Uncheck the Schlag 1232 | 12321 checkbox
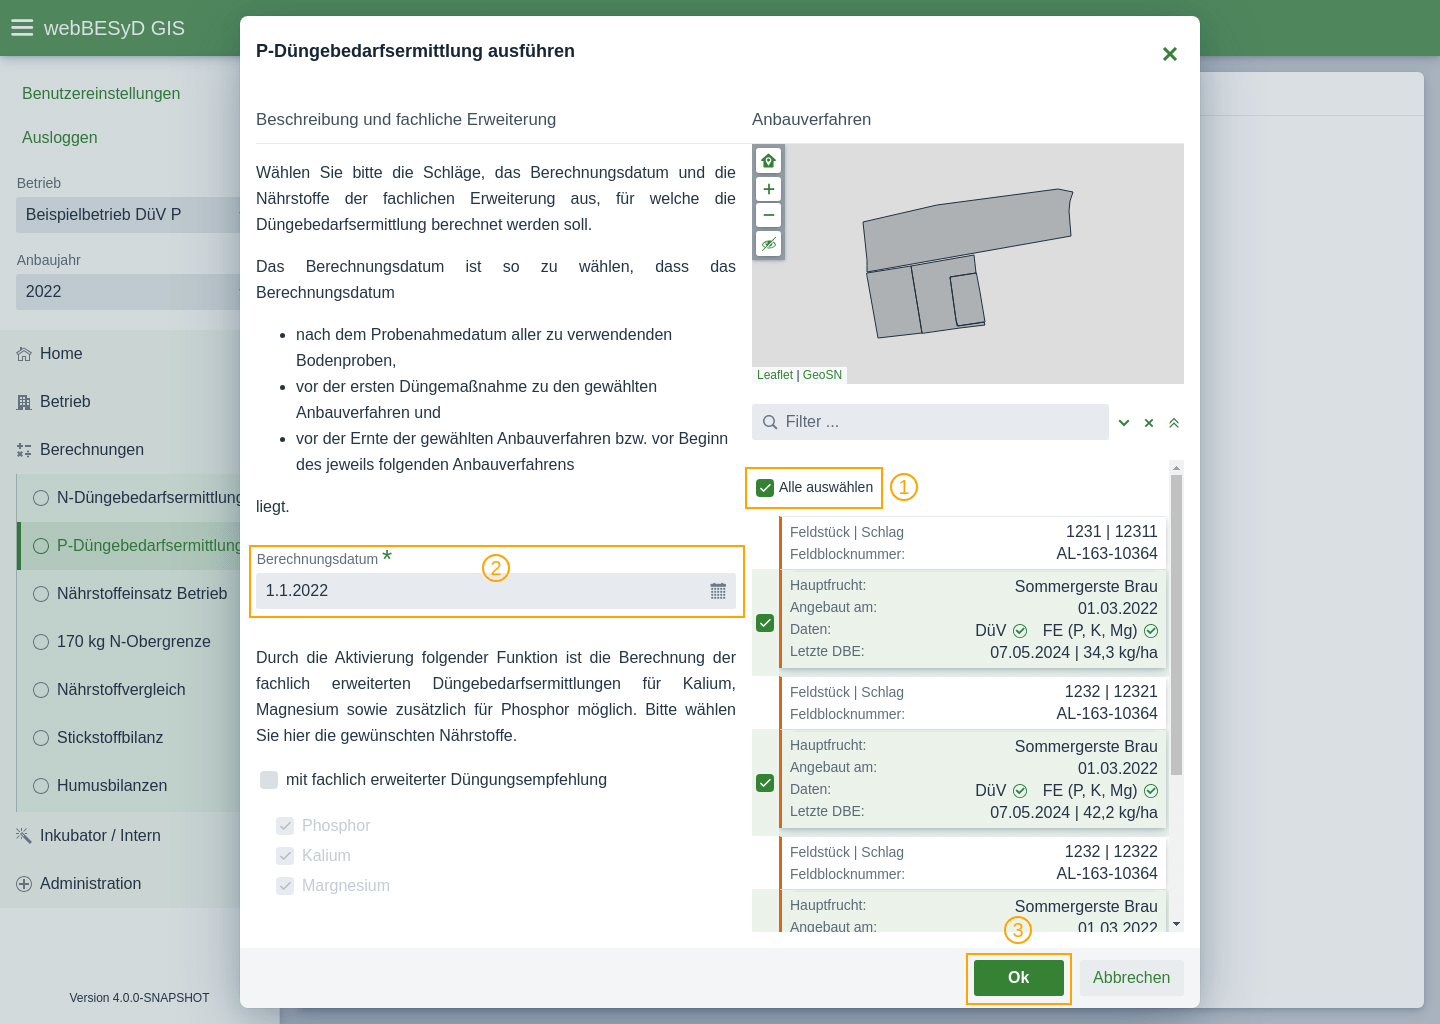Screen dimensions: 1440x1024 (765, 783)
